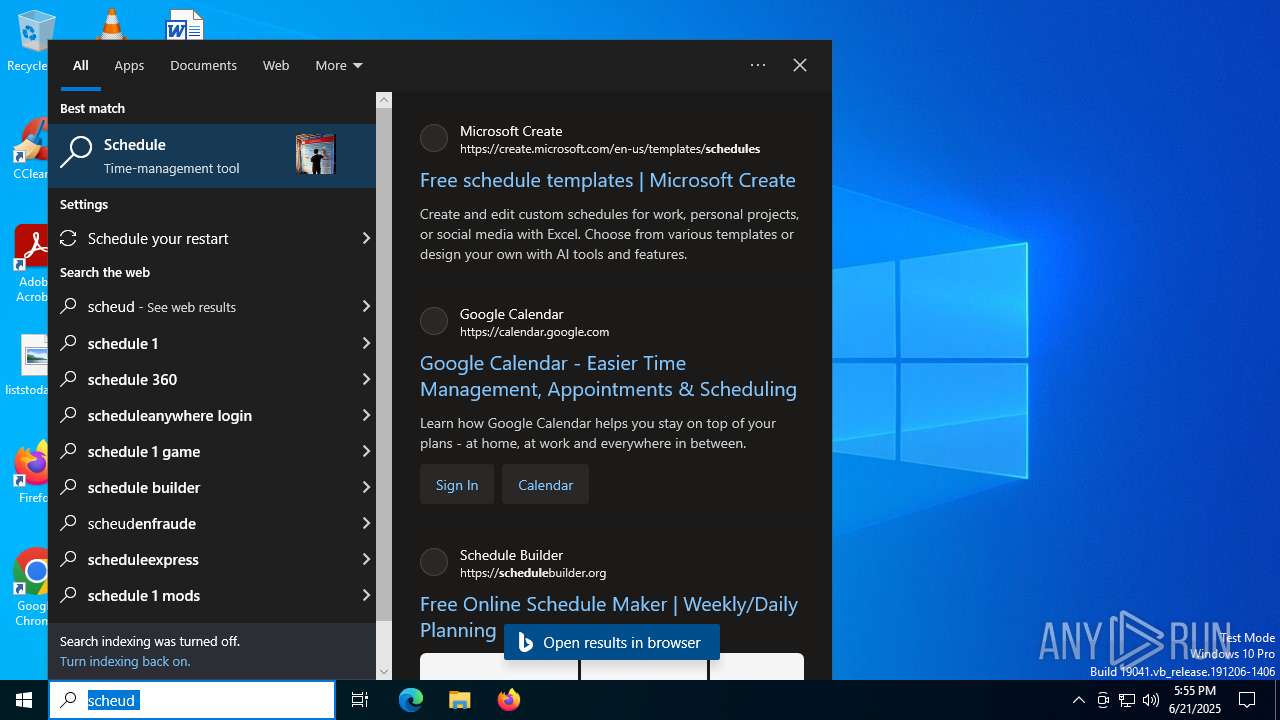Expand the scheudenfraude suggestion arrow
Viewport: 1280px width, 720px height.
(x=366, y=523)
